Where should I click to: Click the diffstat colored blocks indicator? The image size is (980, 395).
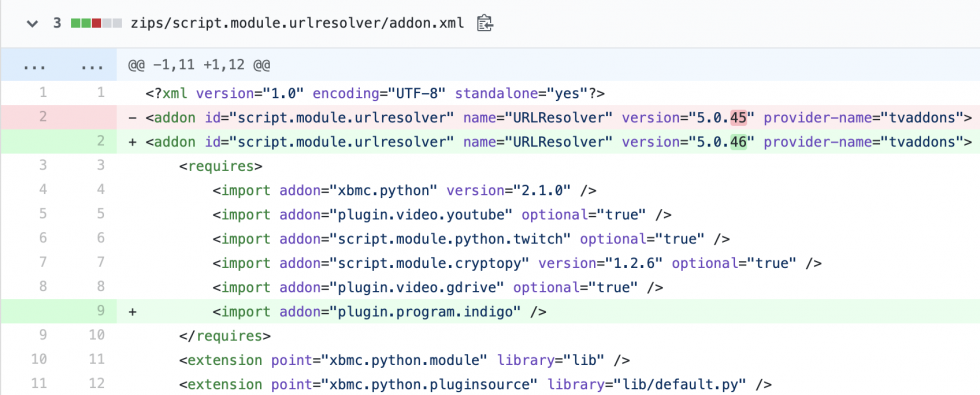click(96, 24)
